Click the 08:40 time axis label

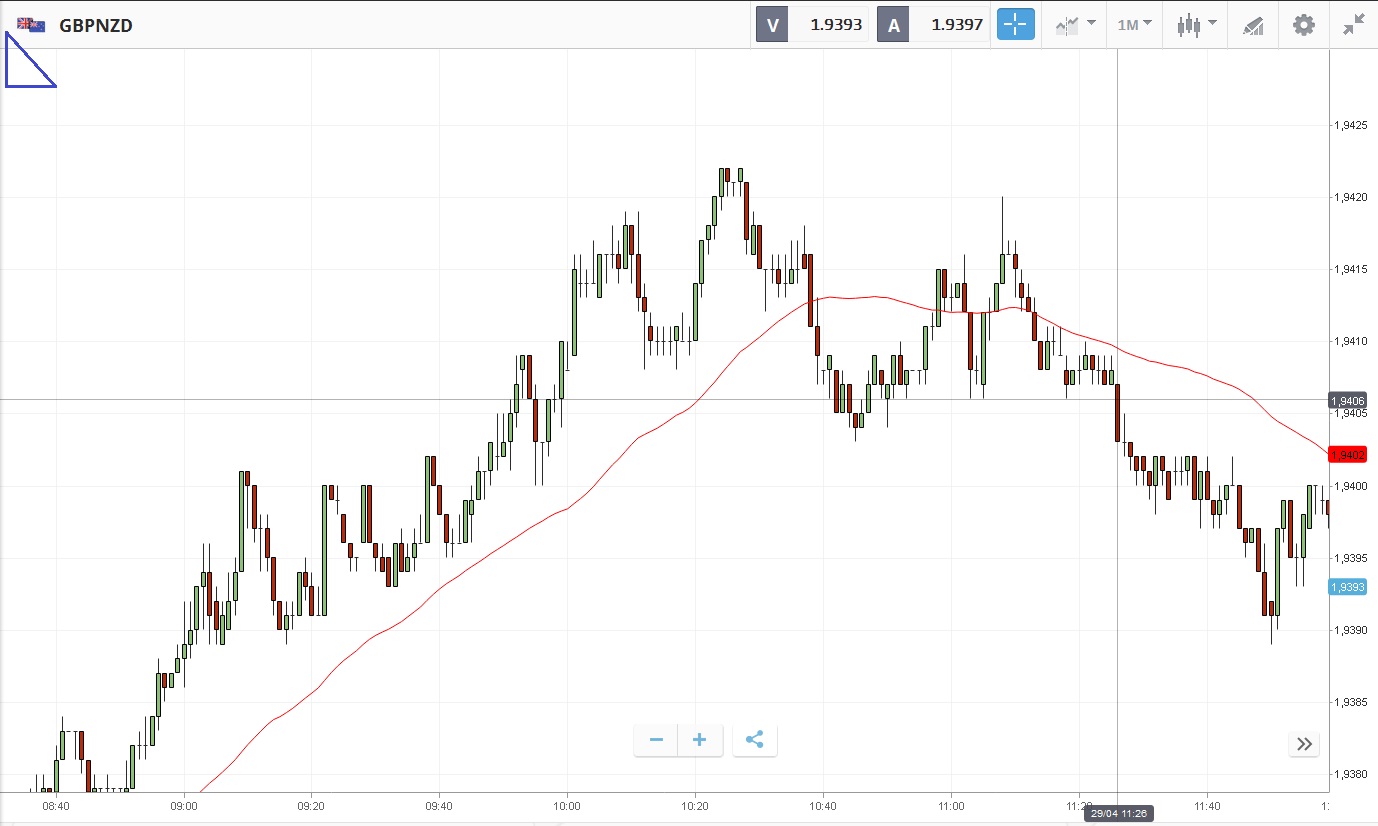click(x=56, y=805)
